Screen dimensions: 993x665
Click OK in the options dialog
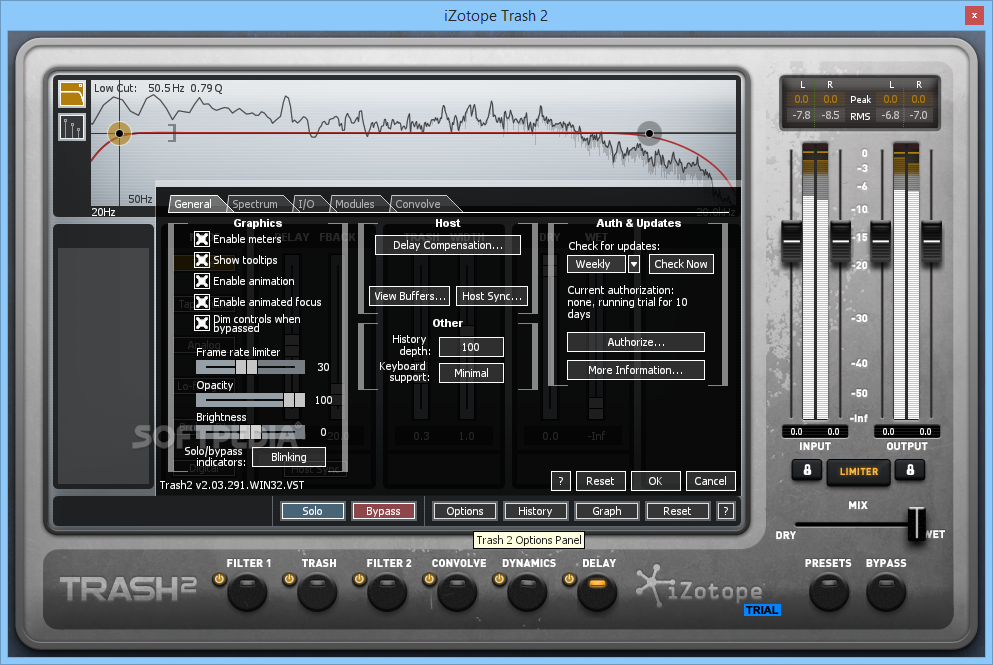point(655,481)
